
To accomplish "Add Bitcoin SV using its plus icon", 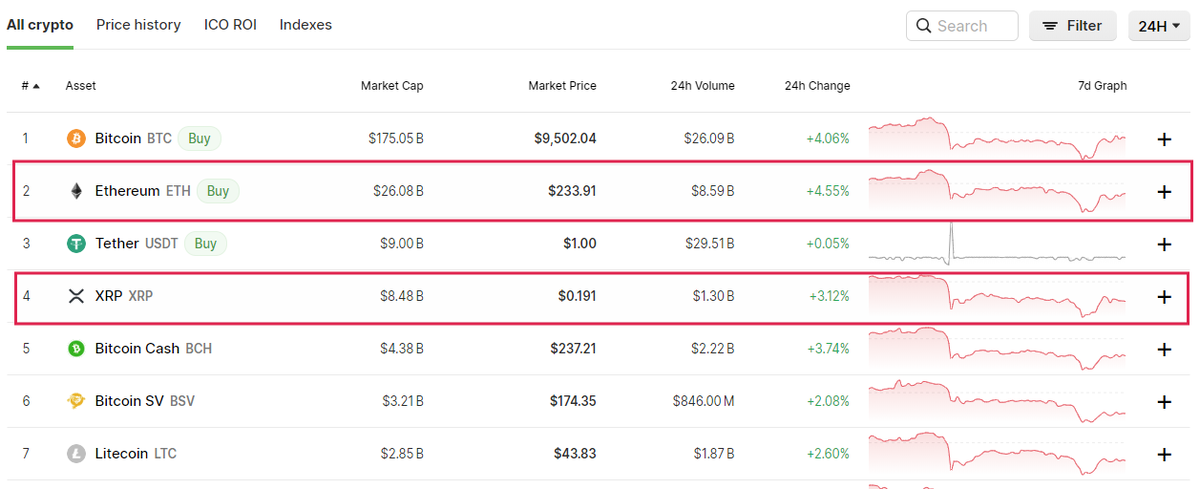I will 1164,401.
